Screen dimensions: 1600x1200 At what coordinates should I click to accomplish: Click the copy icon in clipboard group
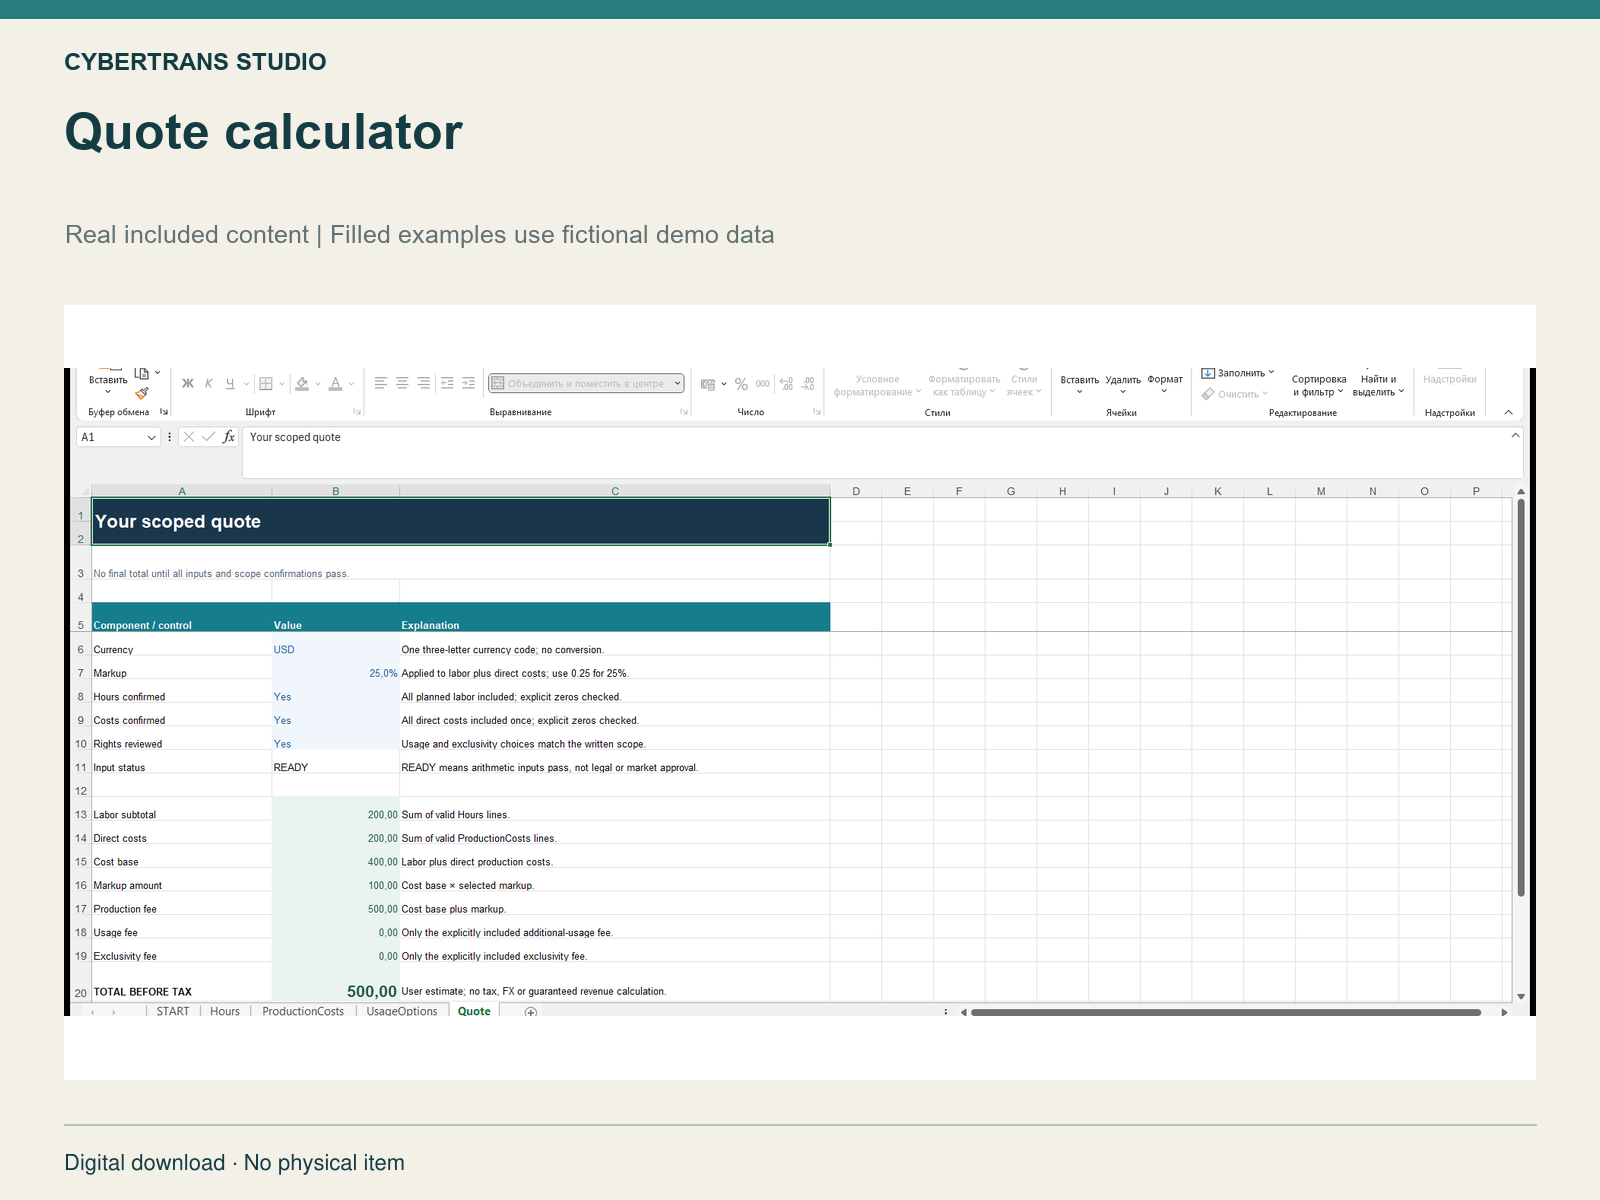point(142,373)
